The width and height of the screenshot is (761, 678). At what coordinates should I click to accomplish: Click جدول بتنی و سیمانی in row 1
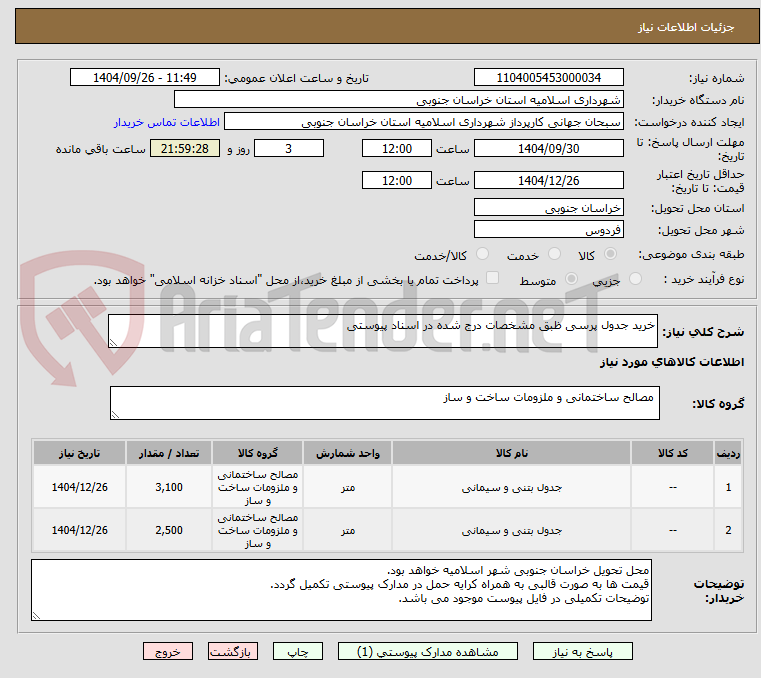coord(512,487)
